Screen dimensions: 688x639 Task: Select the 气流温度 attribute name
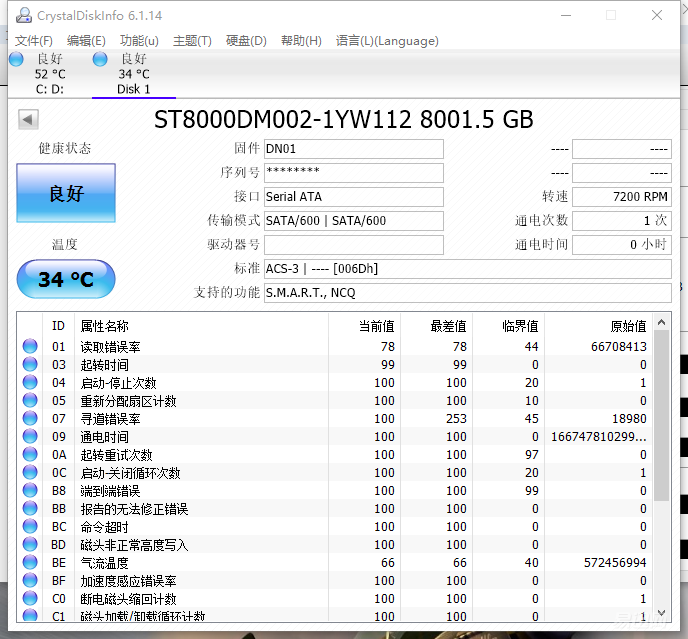pos(104,563)
